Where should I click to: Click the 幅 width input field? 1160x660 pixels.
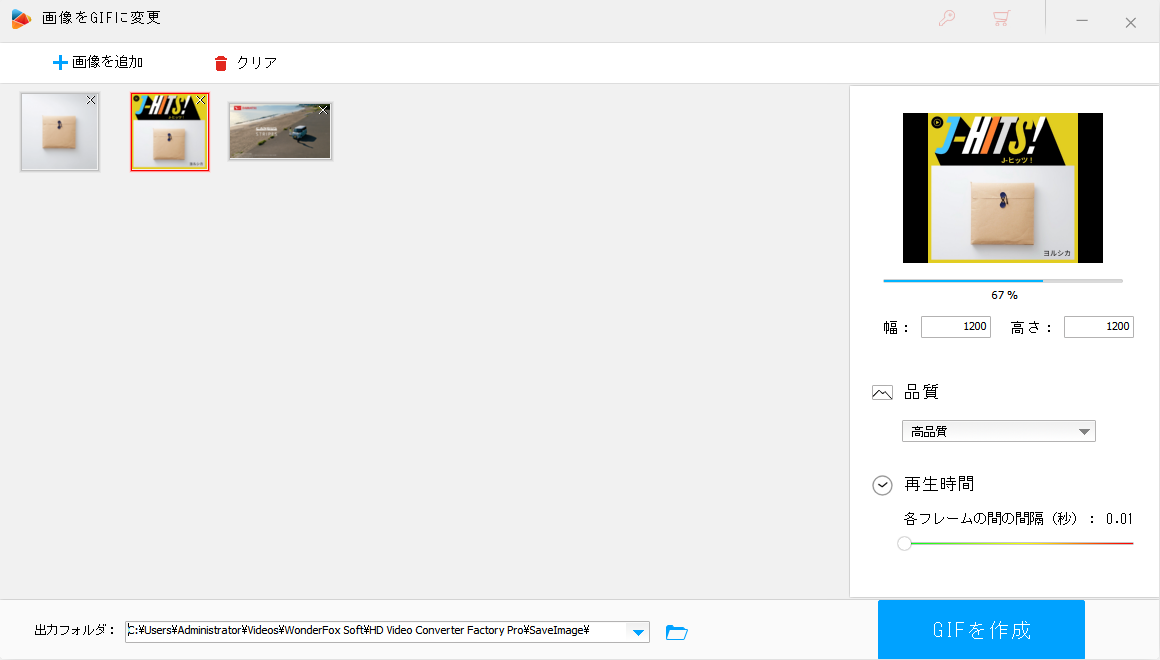tap(955, 327)
